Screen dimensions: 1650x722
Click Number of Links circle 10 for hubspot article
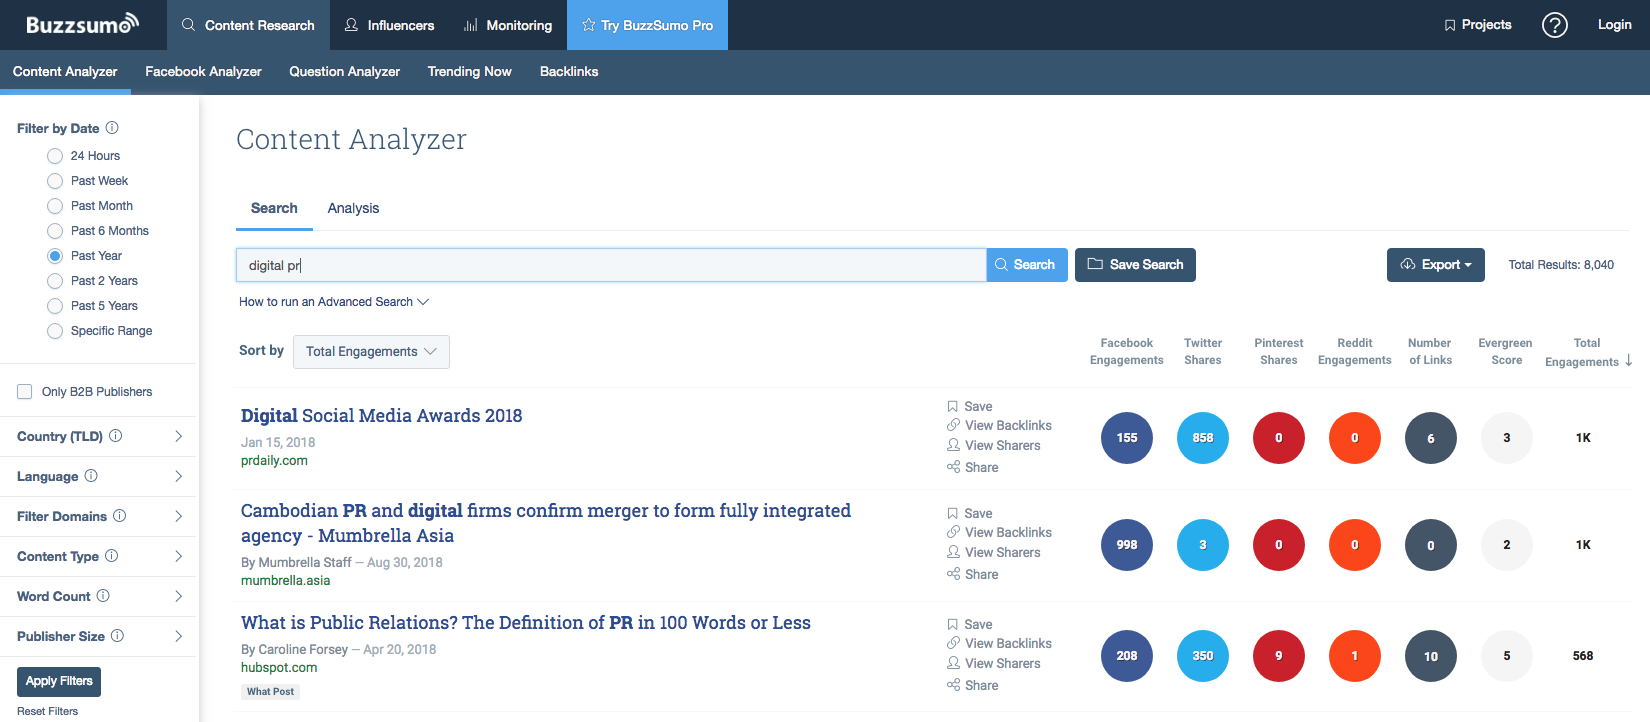[1431, 656]
